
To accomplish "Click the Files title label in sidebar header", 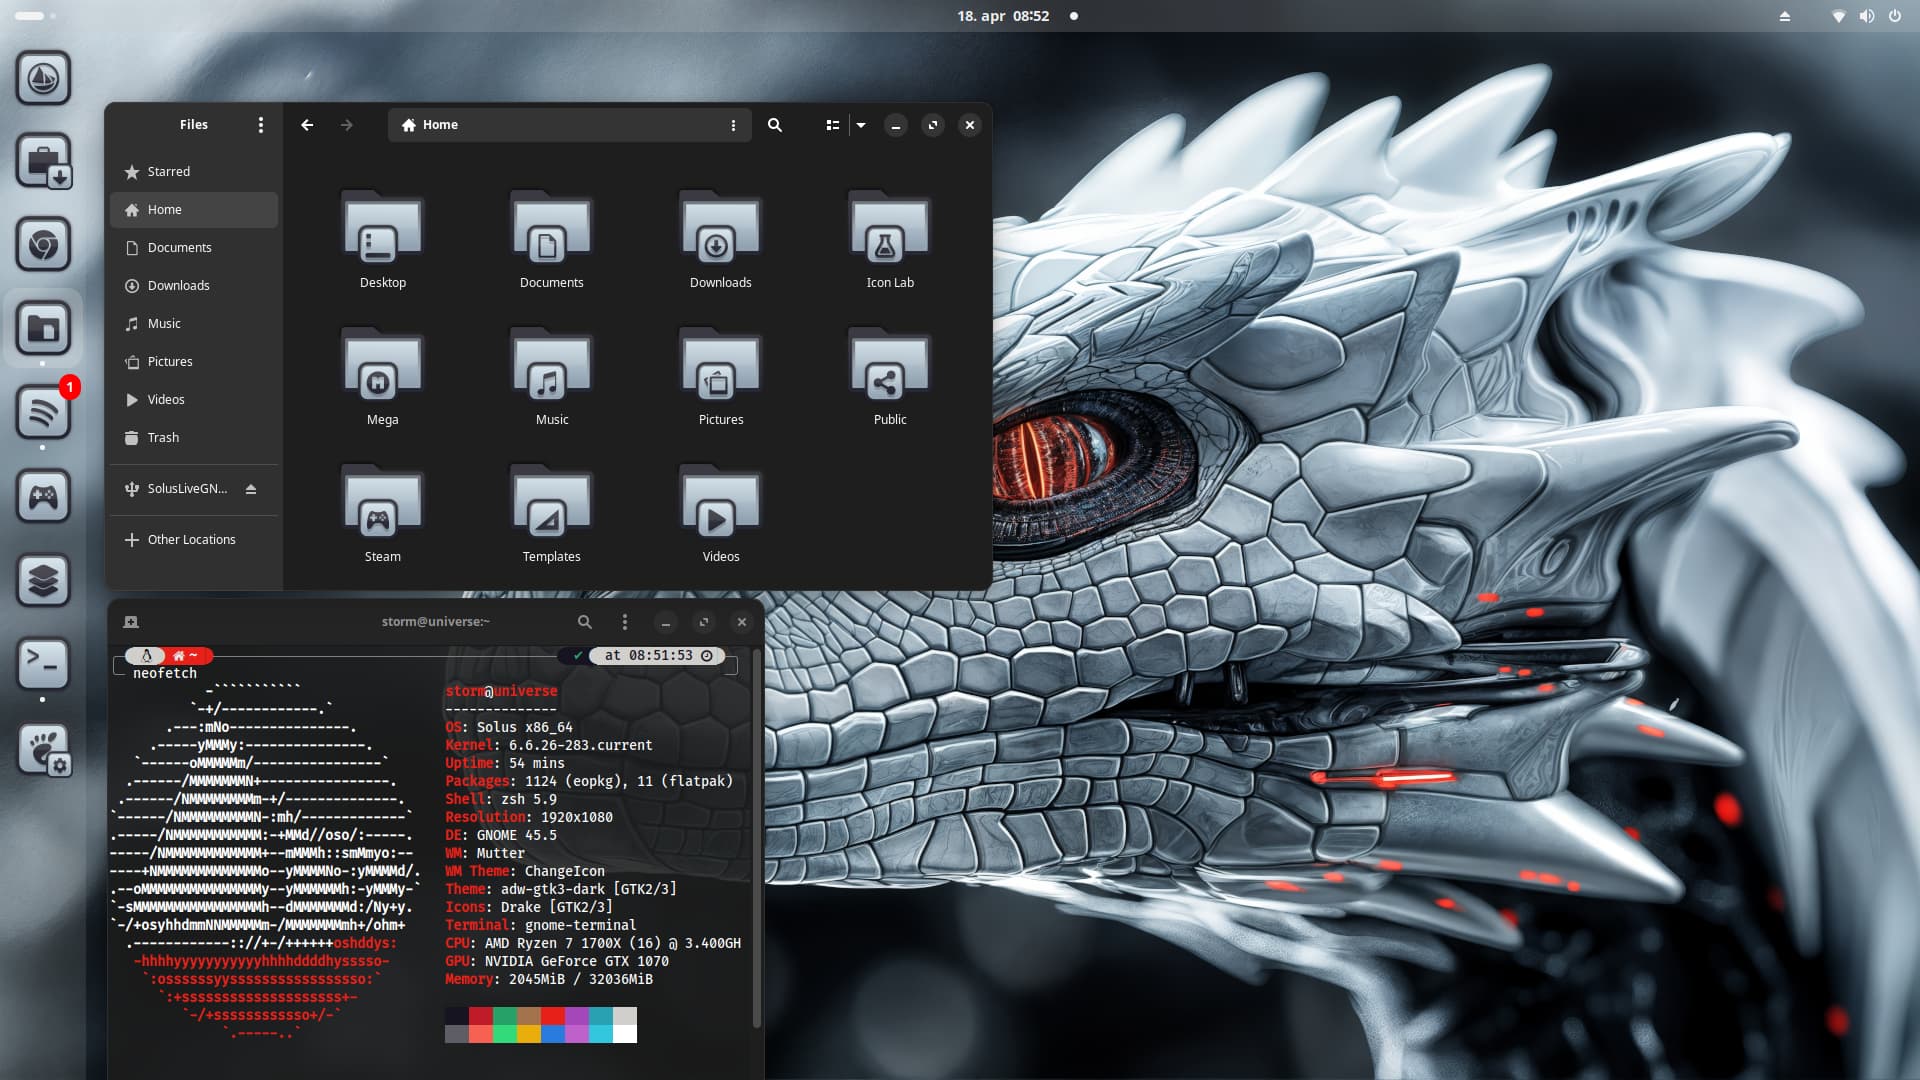I will [194, 125].
